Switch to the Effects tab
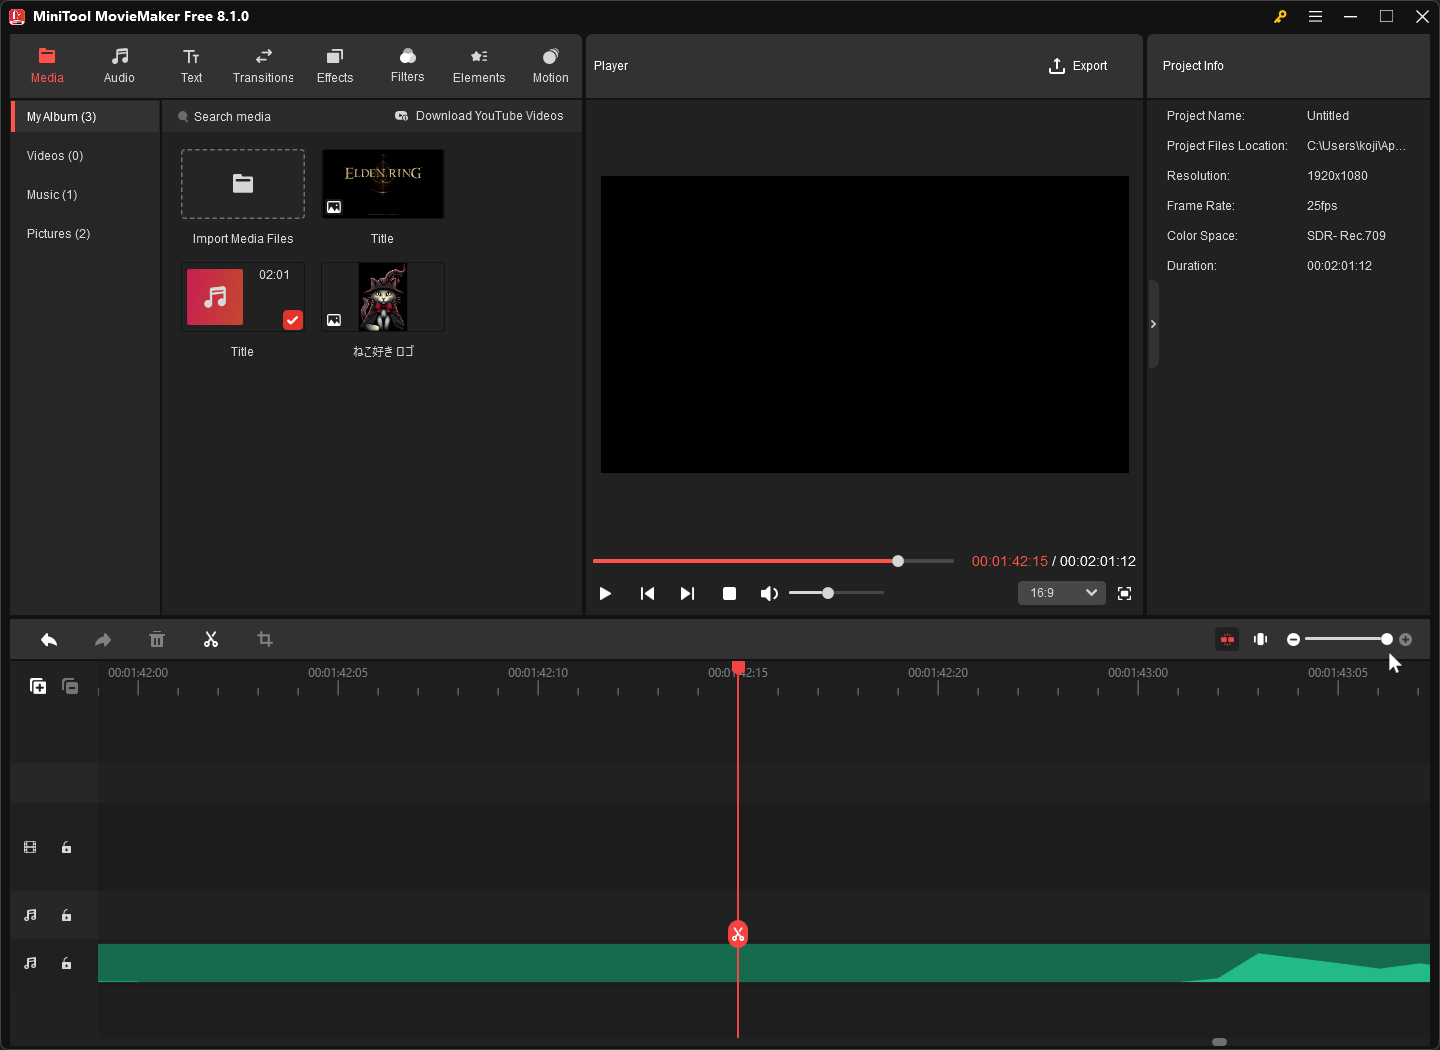Screen dimensions: 1440x1050 335,66
